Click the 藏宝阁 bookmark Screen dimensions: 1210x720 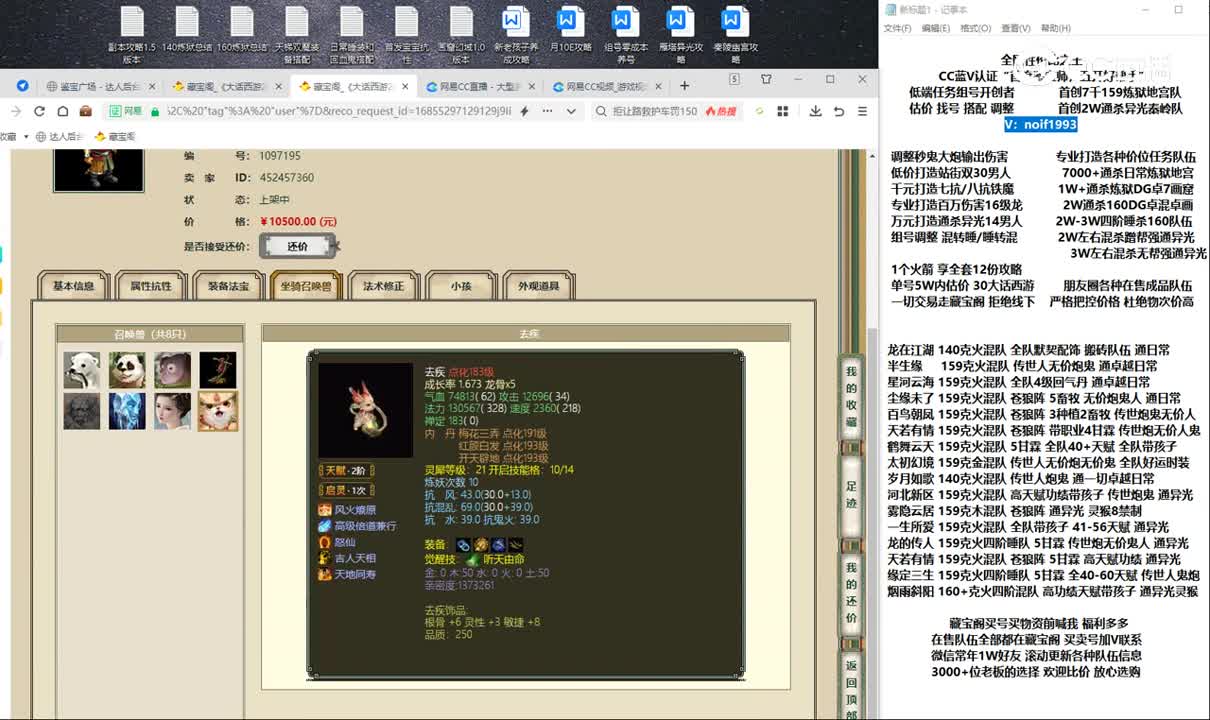point(115,136)
